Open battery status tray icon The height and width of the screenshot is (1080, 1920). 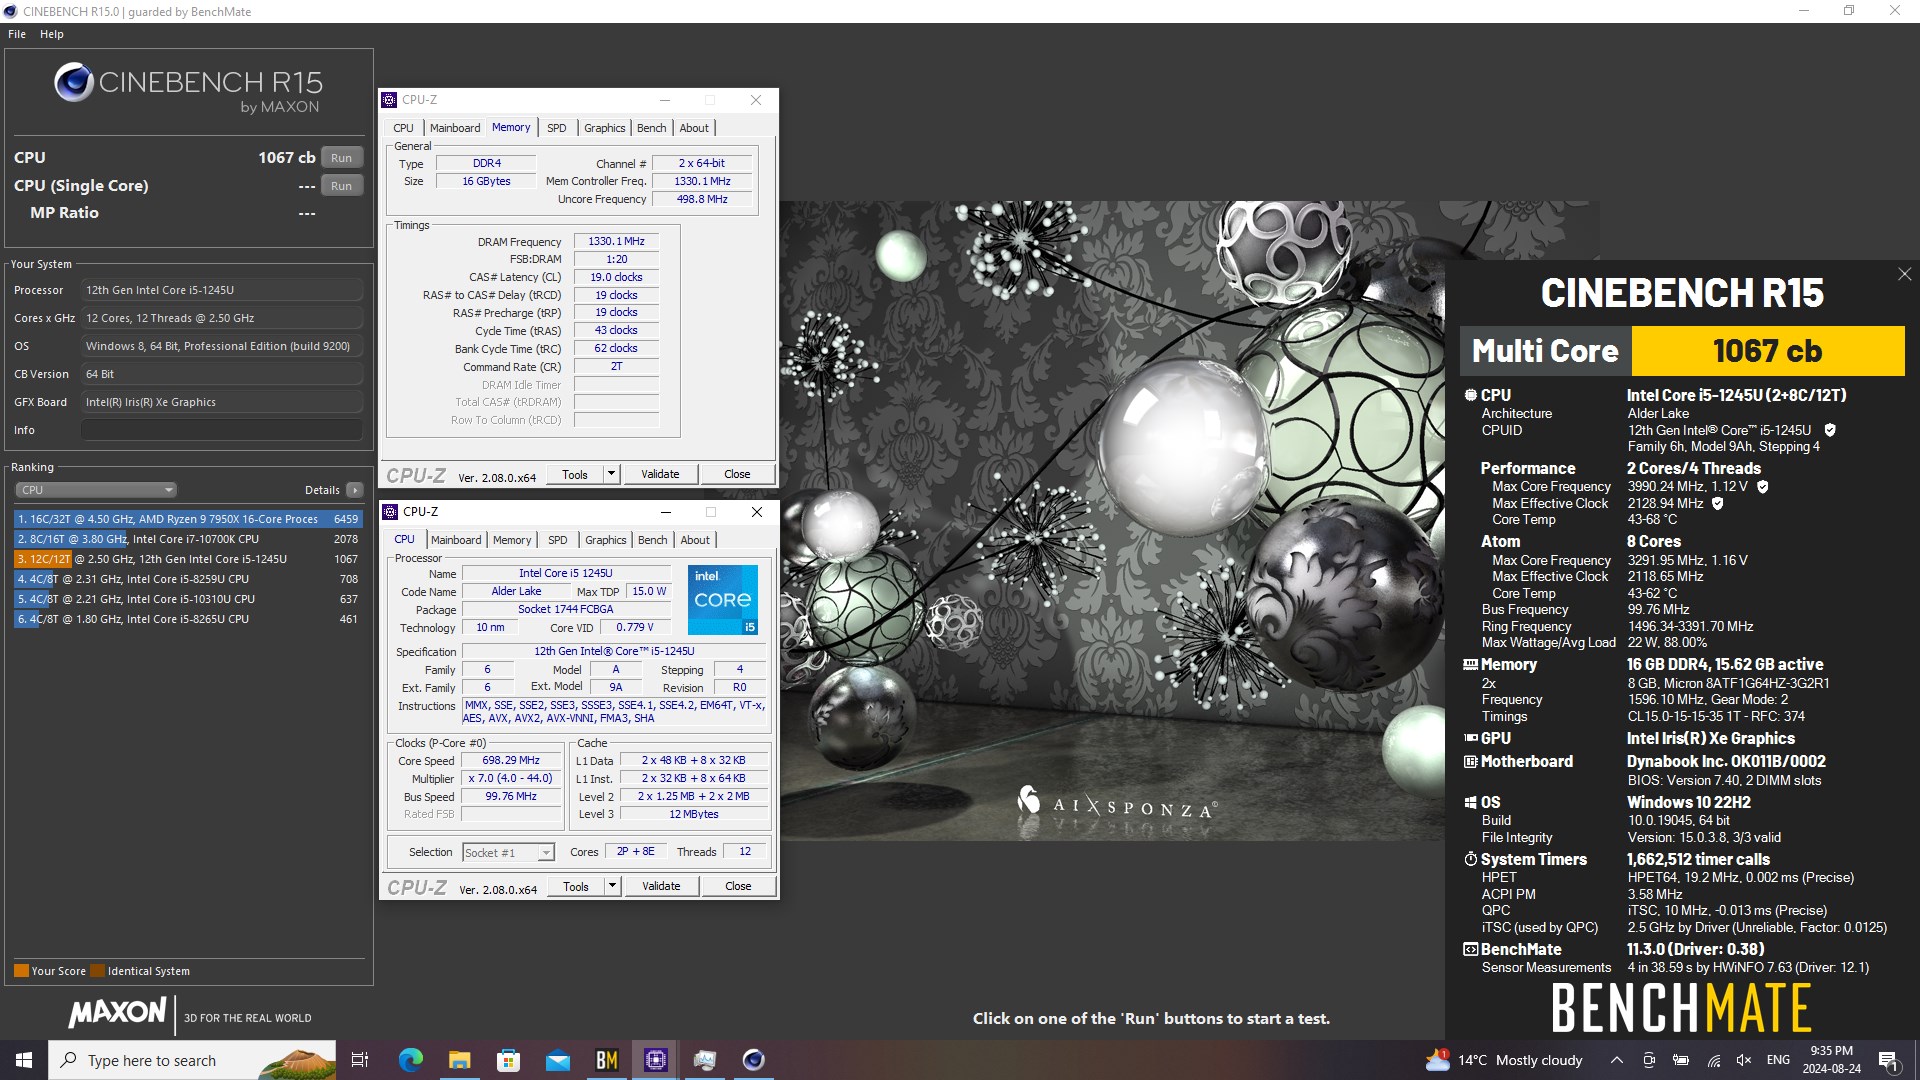pos(1681,1060)
